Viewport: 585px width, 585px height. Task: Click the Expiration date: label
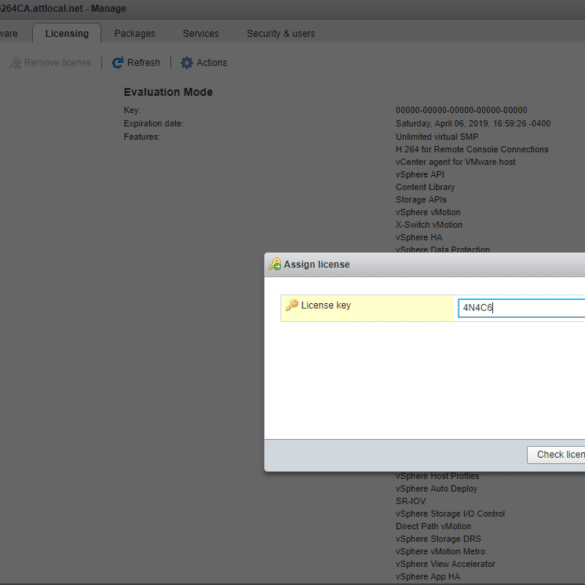153,123
